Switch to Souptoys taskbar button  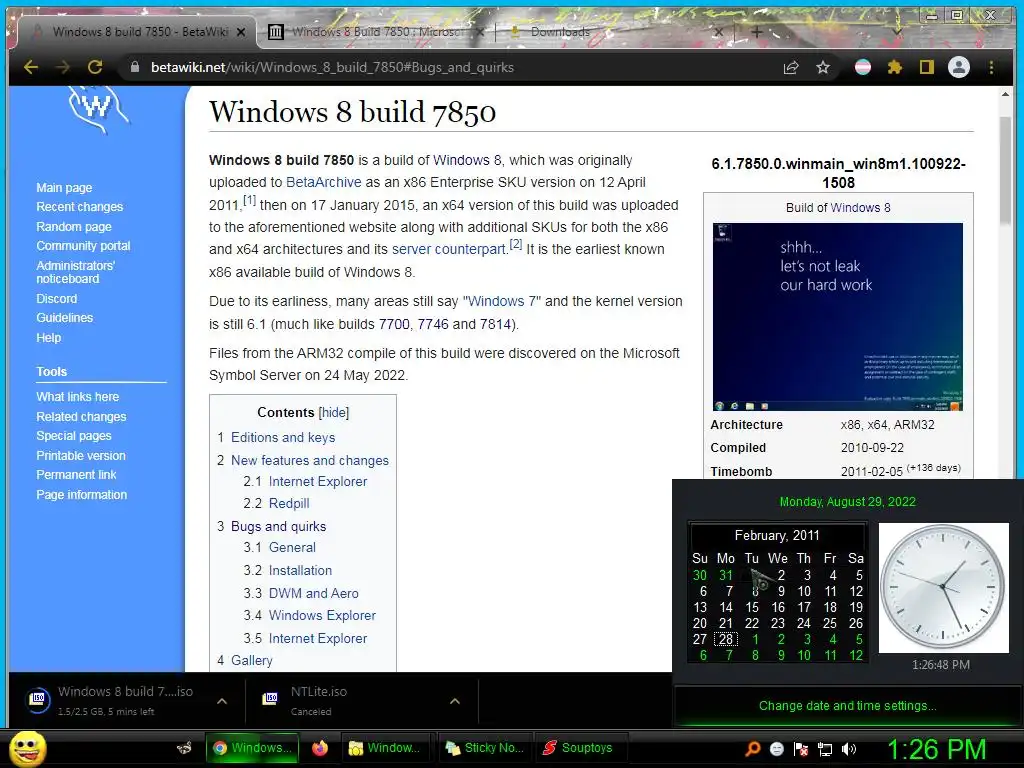[579, 748]
